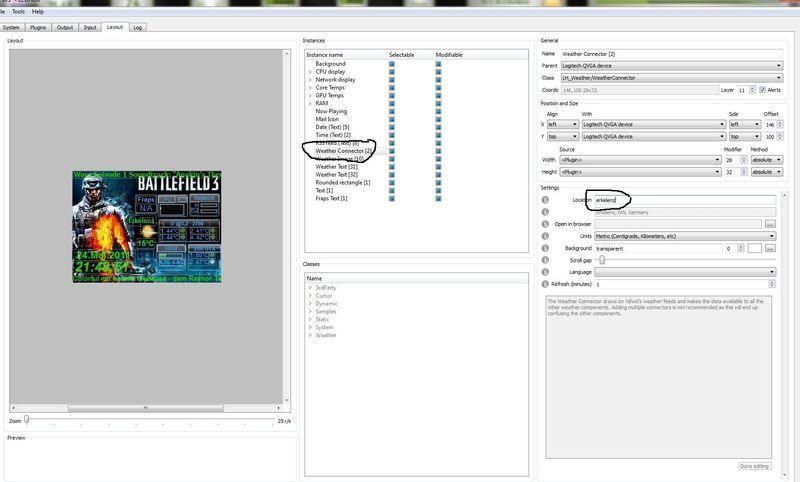Toggle Selectable for Weather Connector [2]
The width and height of the screenshot is (800, 482).
click(x=392, y=151)
